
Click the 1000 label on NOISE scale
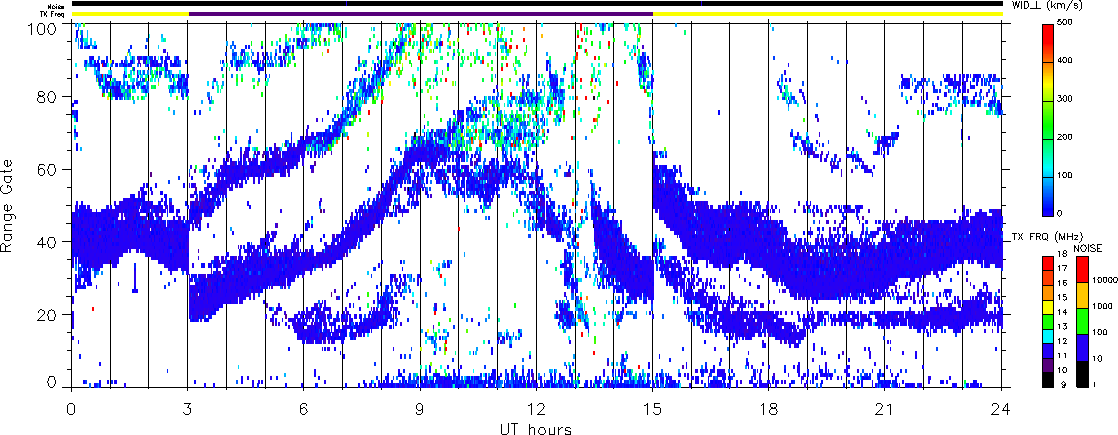point(1101,307)
